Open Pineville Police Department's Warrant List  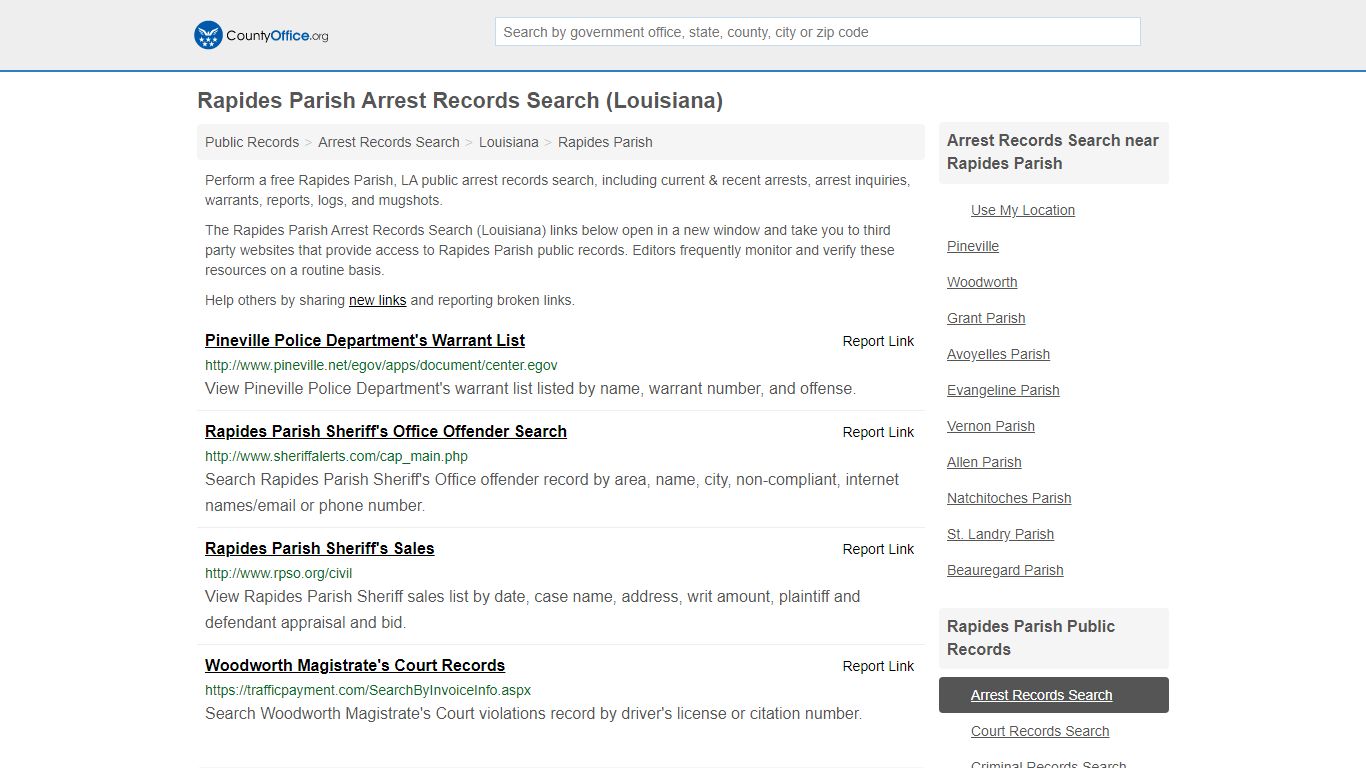pyautogui.click(x=365, y=340)
